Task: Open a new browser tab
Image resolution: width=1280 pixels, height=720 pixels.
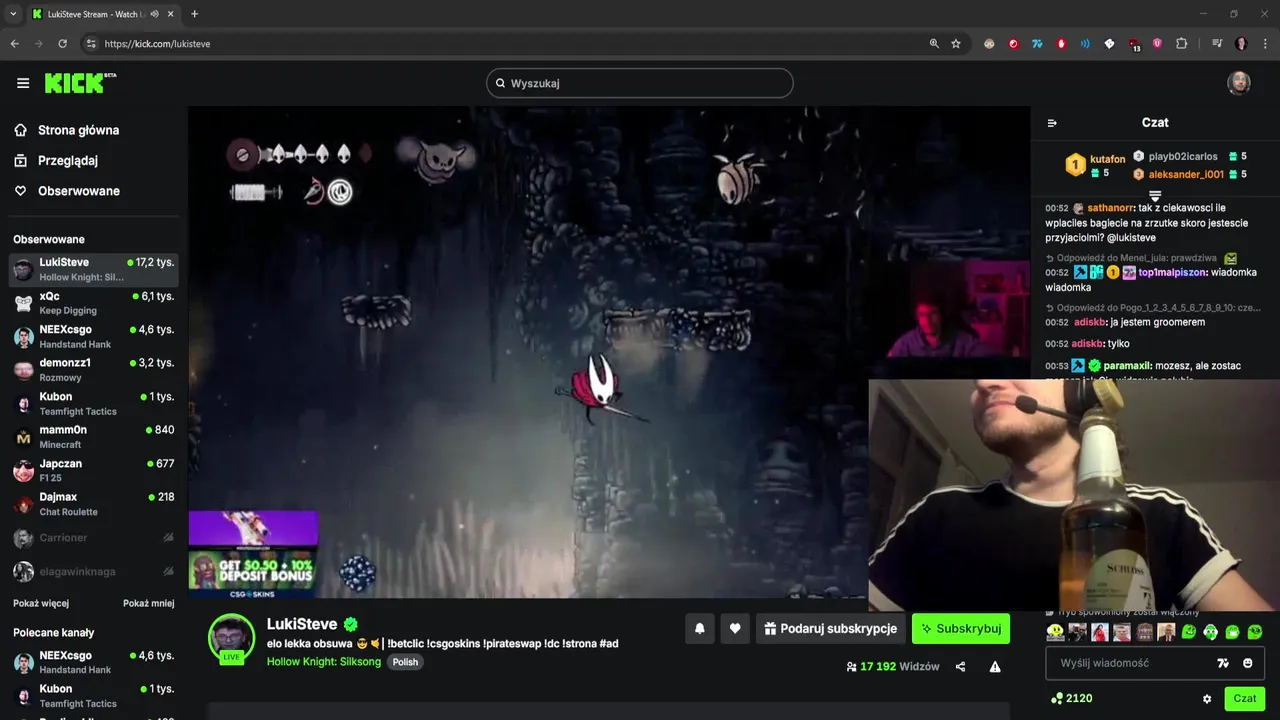Action: click(194, 14)
